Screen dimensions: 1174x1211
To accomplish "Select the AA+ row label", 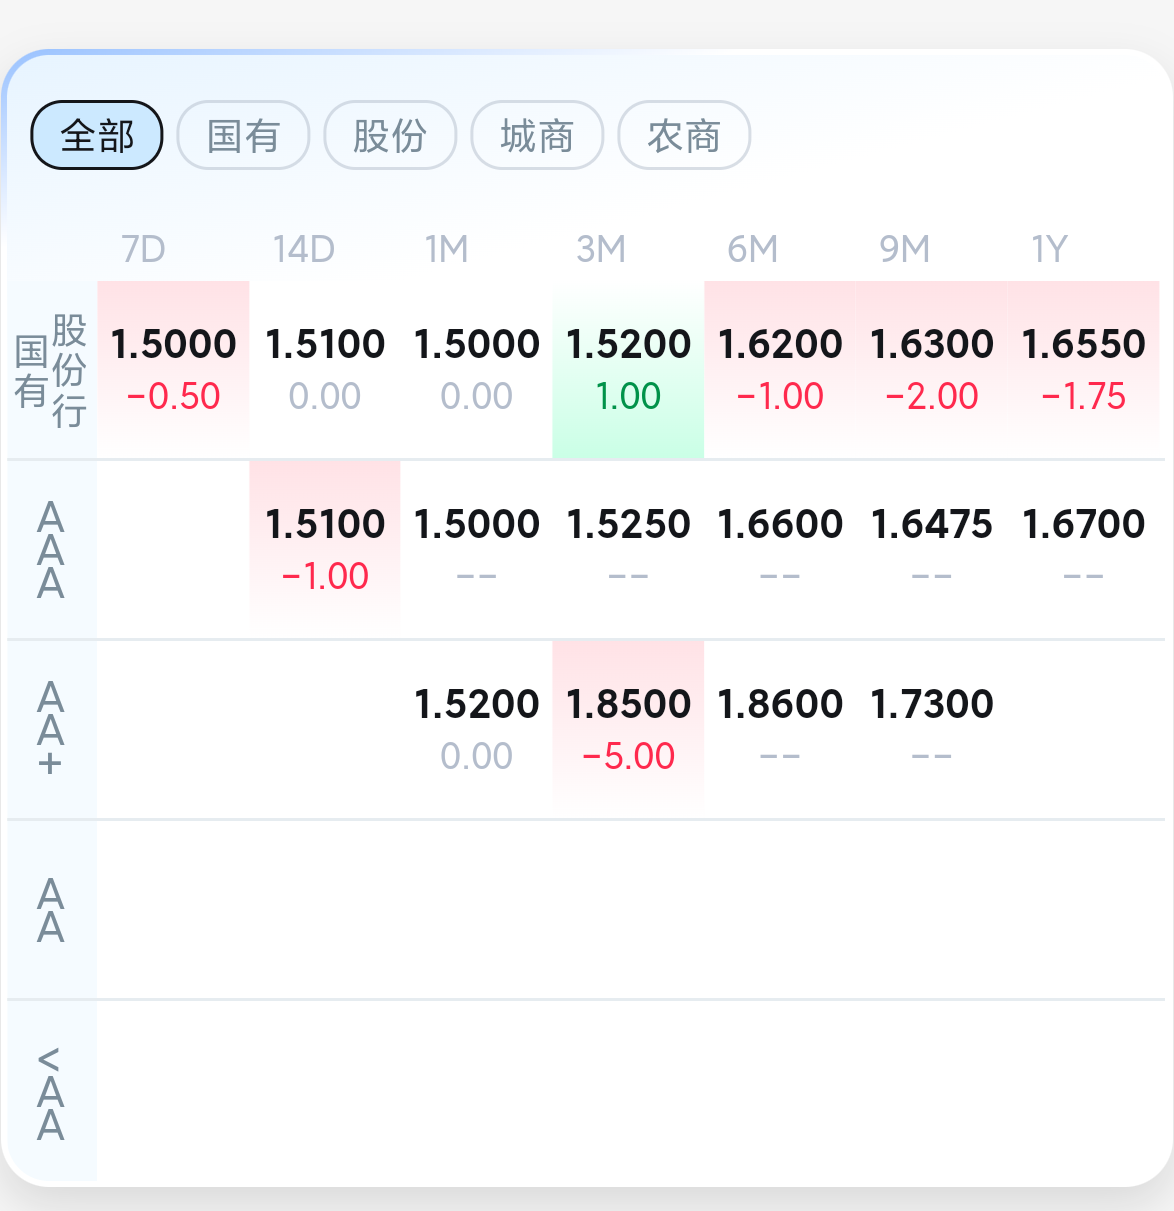I will click(51, 730).
